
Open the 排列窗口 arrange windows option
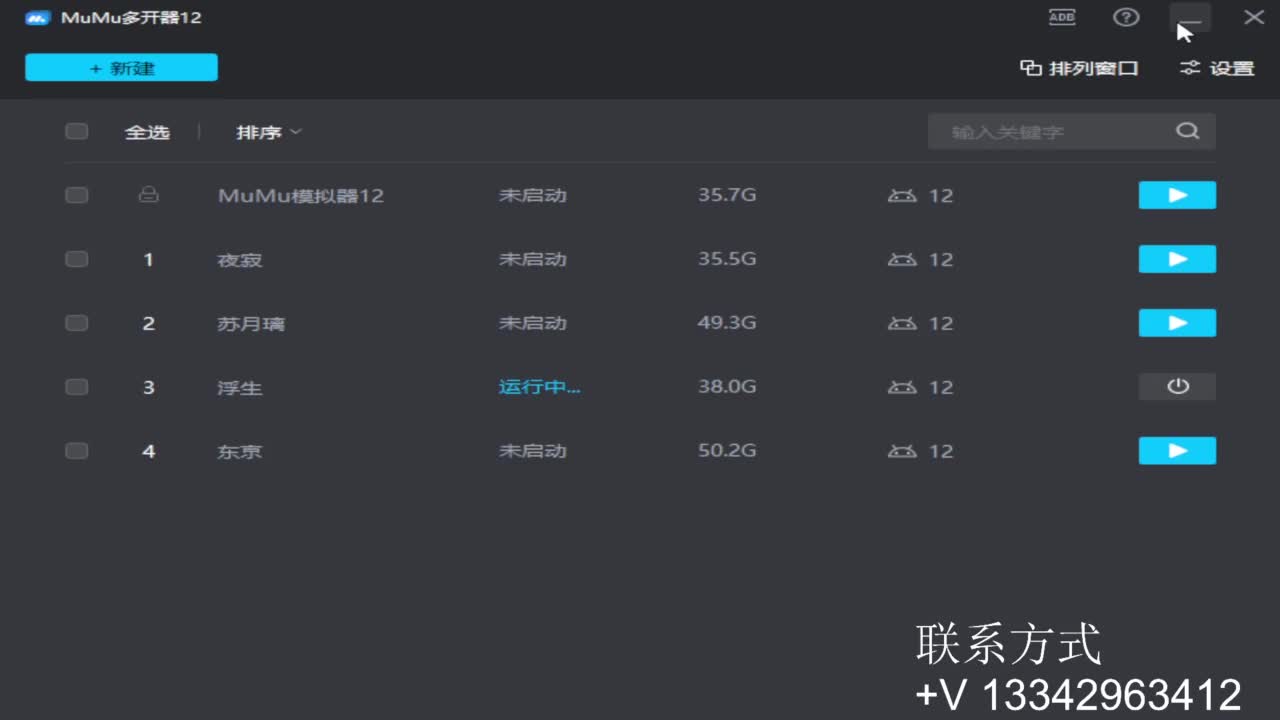pos(1079,68)
